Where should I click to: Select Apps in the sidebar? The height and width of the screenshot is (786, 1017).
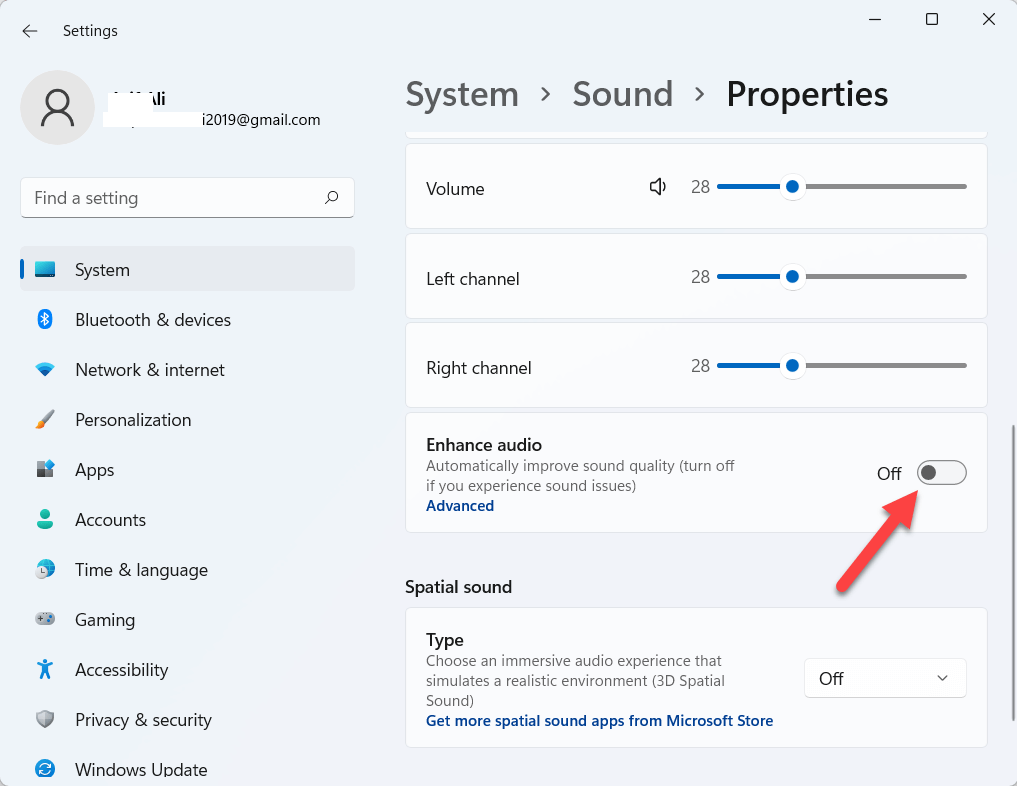click(95, 470)
